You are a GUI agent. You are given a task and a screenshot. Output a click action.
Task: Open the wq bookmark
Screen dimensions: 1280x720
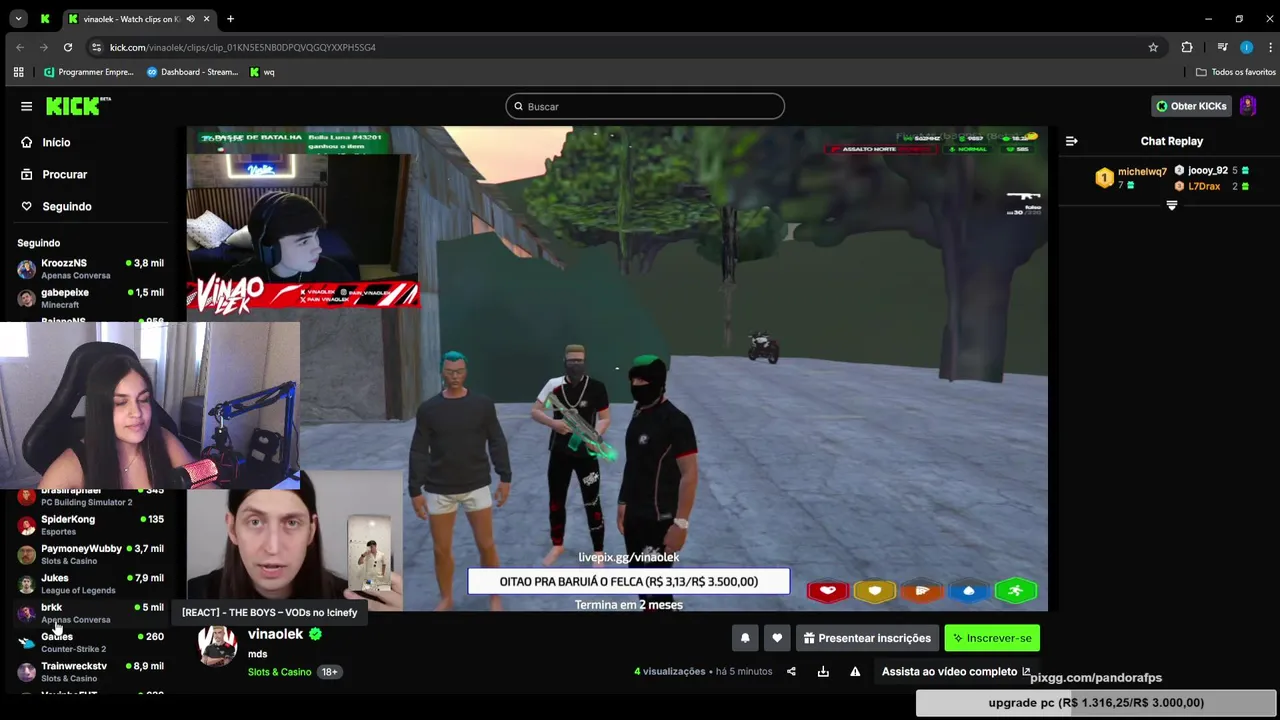pyautogui.click(x=262, y=72)
